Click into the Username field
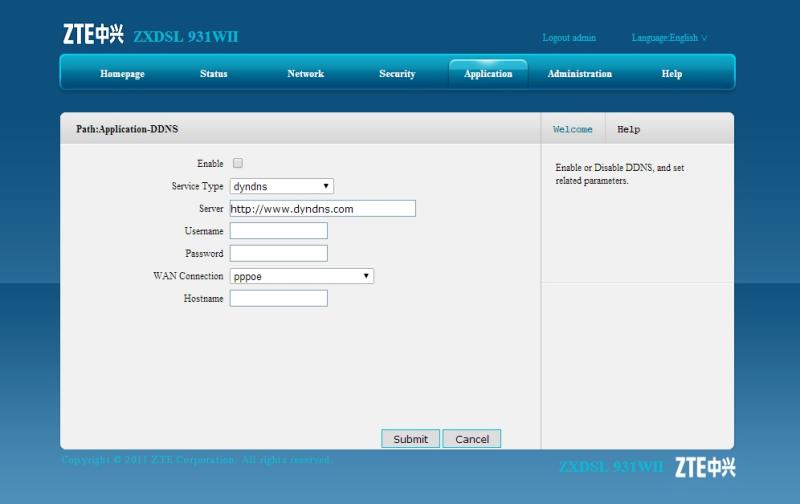This screenshot has width=800, height=504. click(279, 231)
